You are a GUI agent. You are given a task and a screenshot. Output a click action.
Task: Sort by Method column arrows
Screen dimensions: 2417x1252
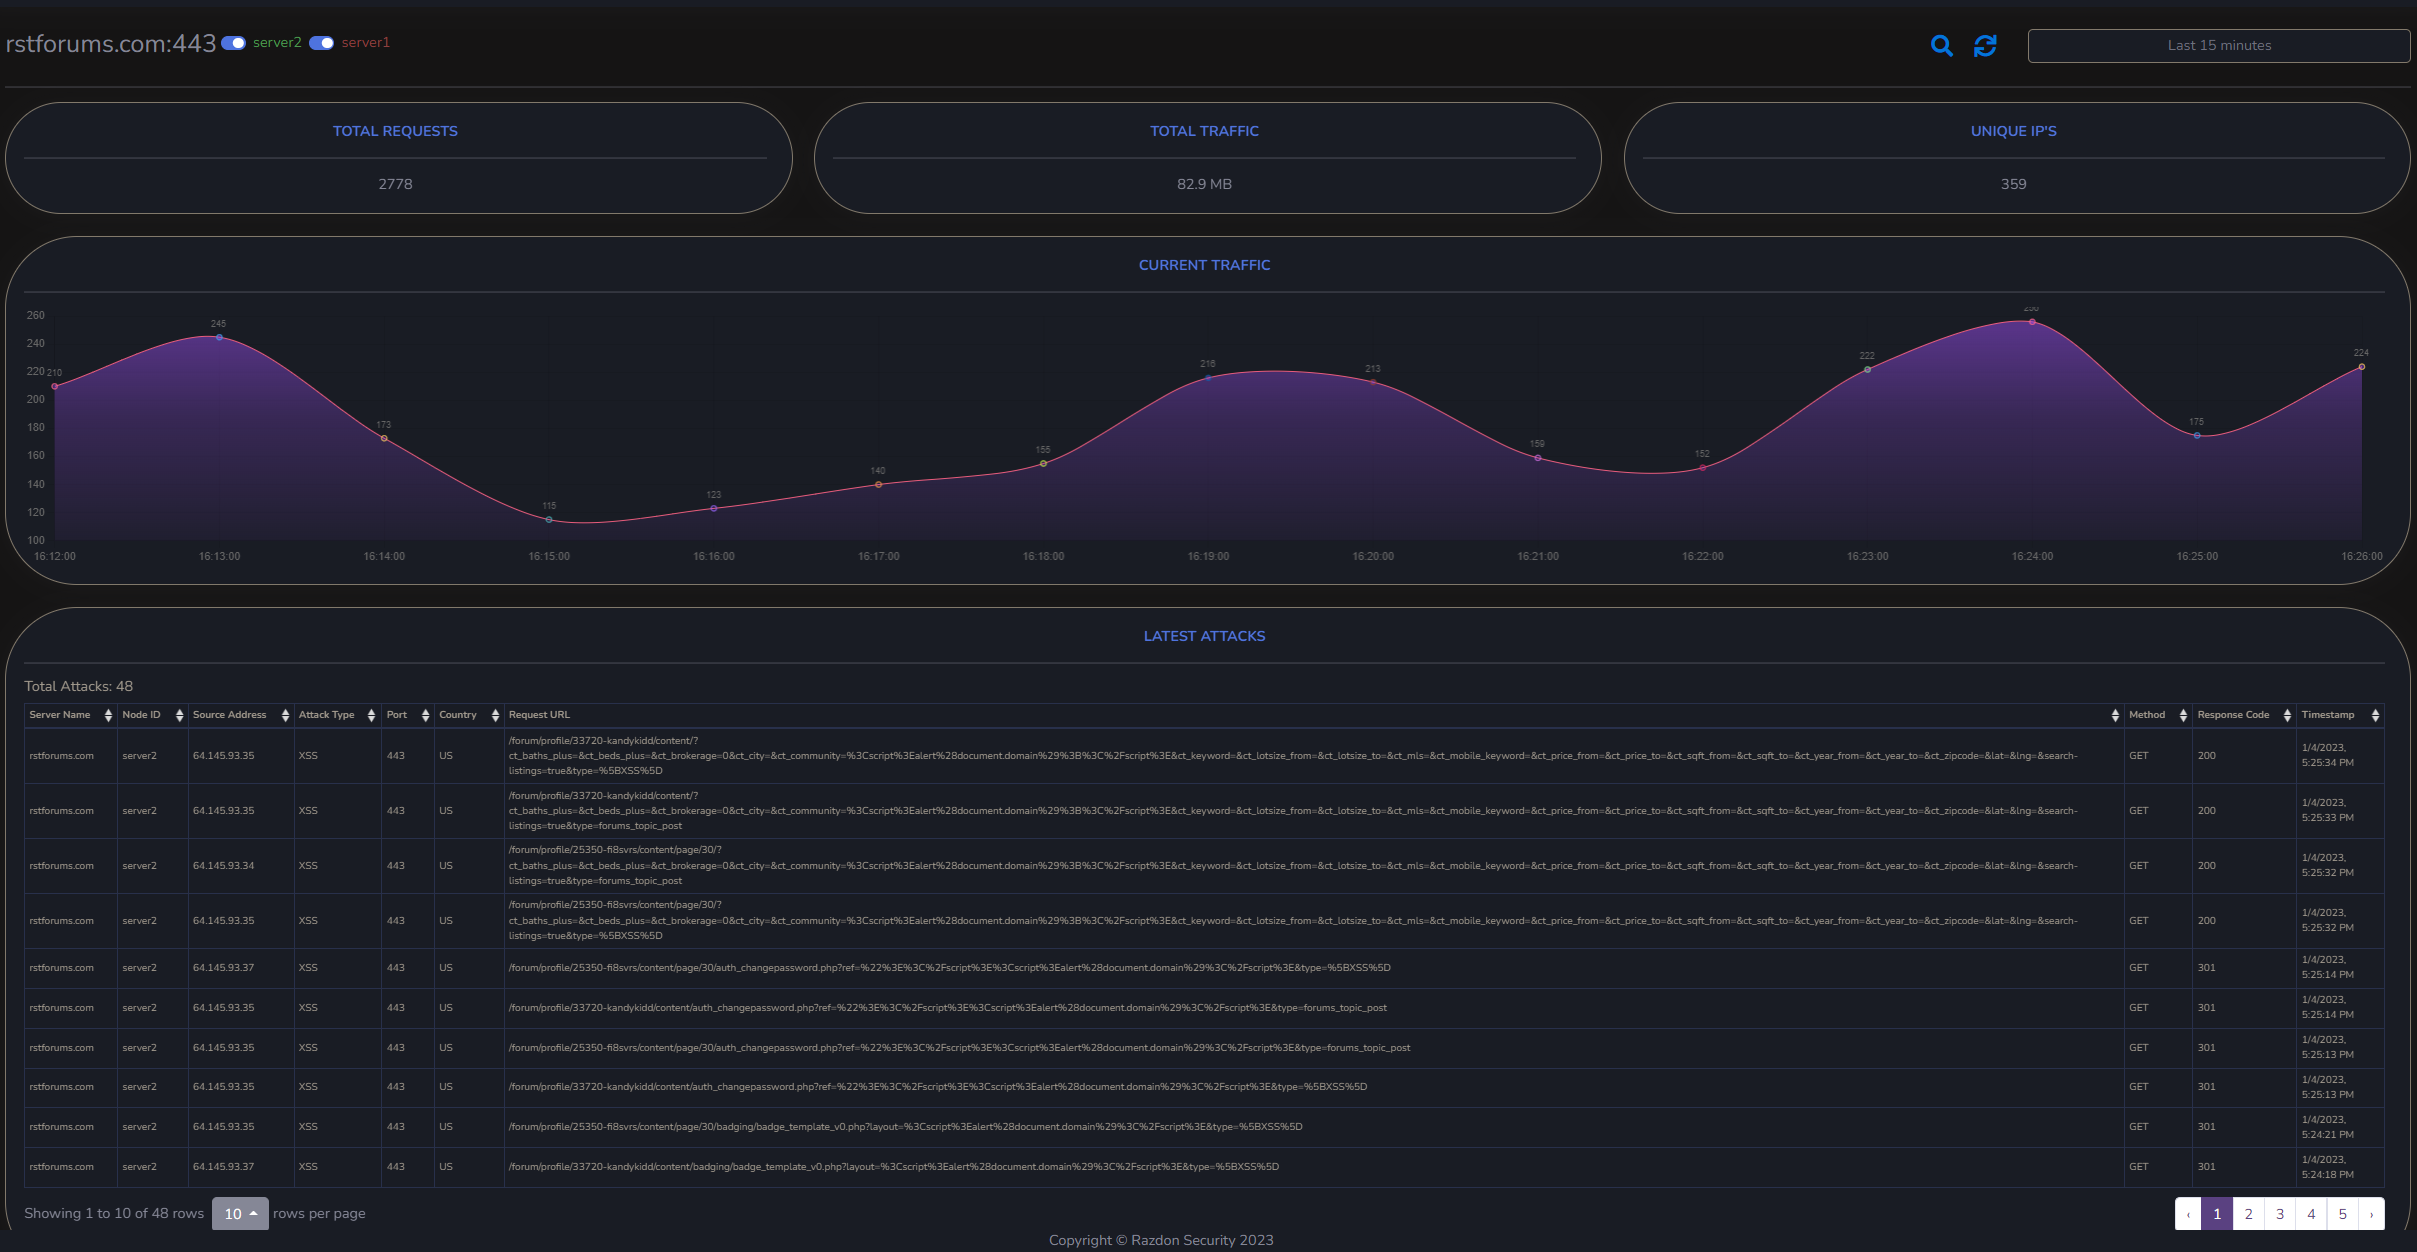coord(2183,715)
